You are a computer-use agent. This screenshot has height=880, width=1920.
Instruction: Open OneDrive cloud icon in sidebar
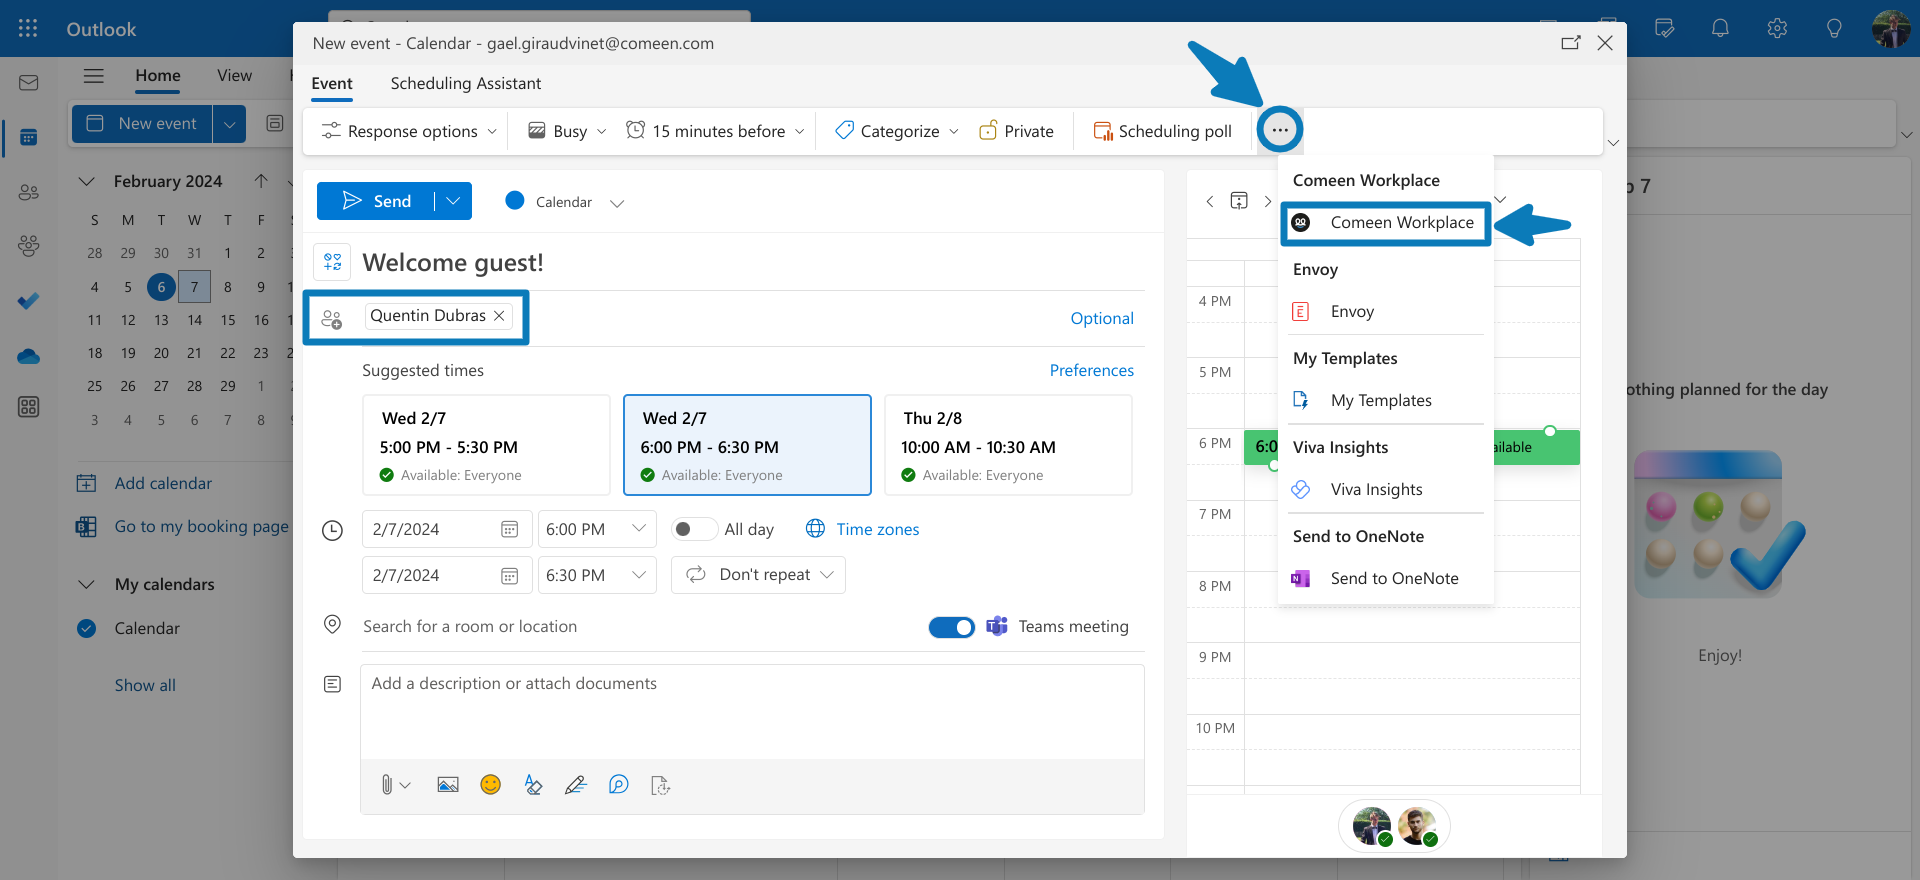click(28, 355)
